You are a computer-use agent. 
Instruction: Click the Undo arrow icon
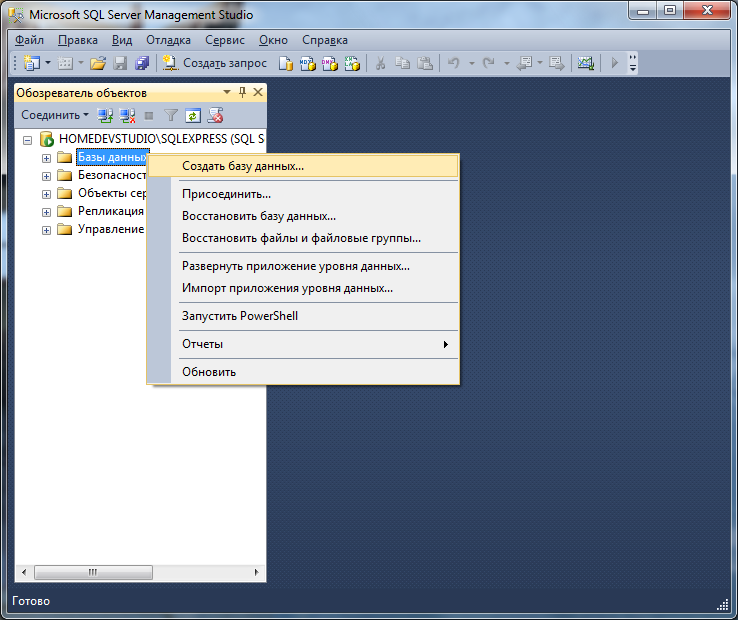pyautogui.click(x=454, y=63)
